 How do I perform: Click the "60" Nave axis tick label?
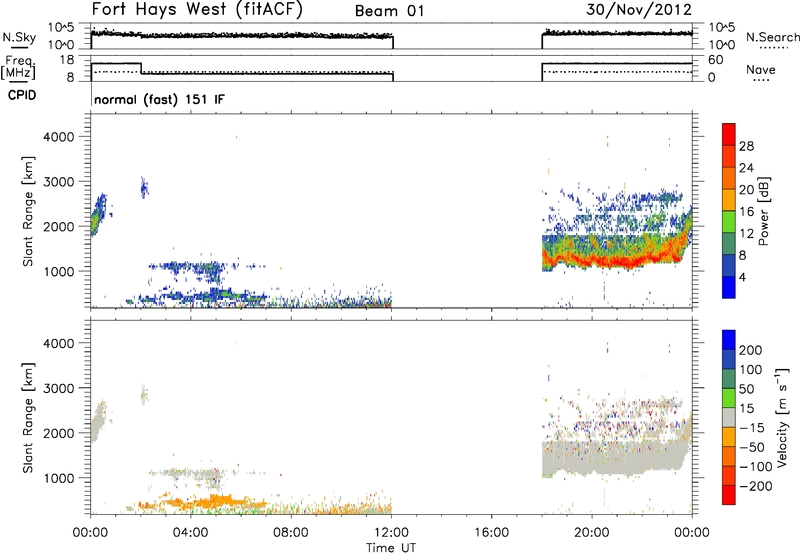[716, 60]
